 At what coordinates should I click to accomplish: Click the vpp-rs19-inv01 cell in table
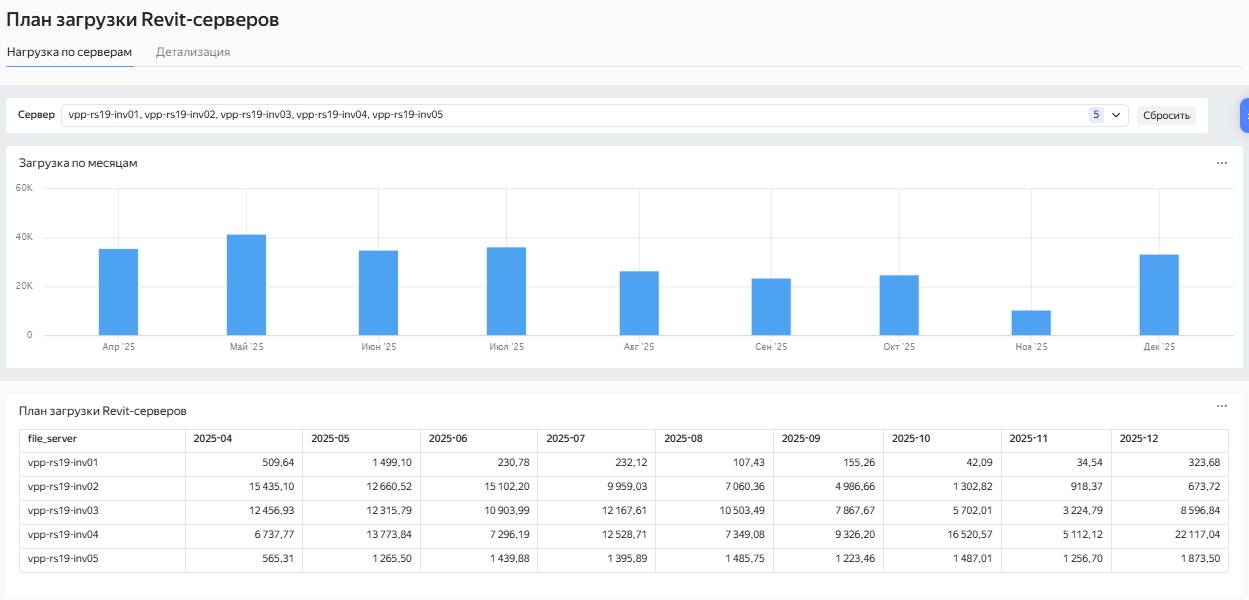click(x=62, y=463)
